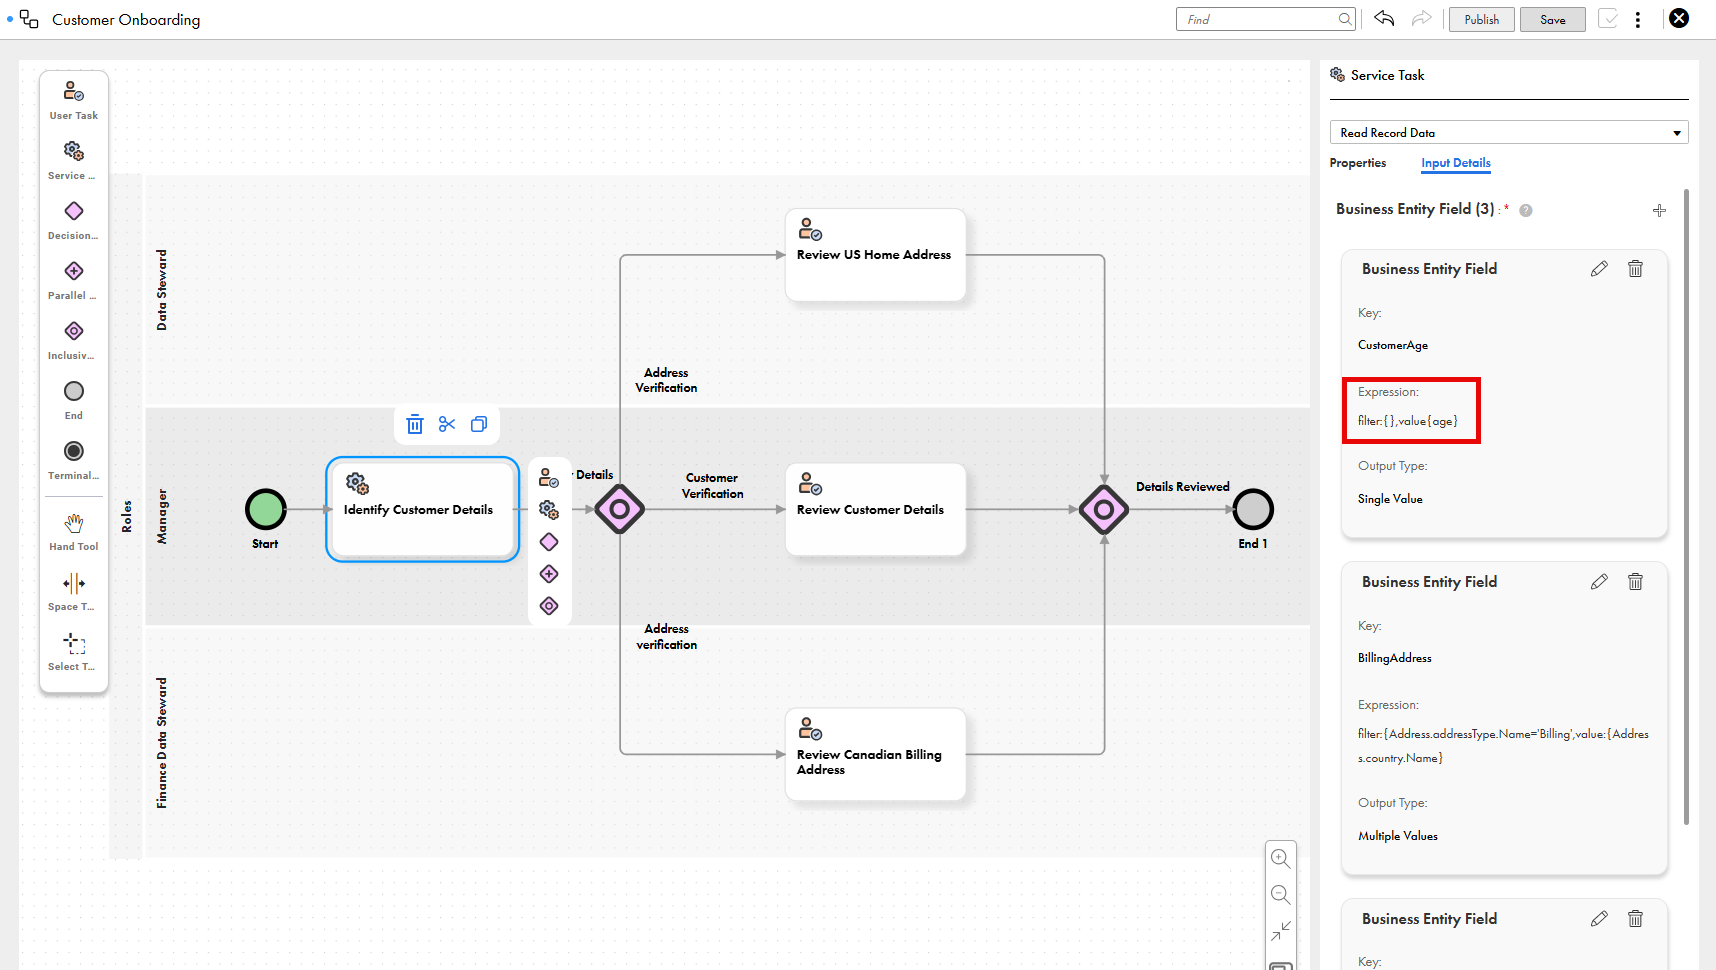Screen dimensions: 1716x970
Task: Click the Finance Data Steward lane label
Action: point(162,743)
